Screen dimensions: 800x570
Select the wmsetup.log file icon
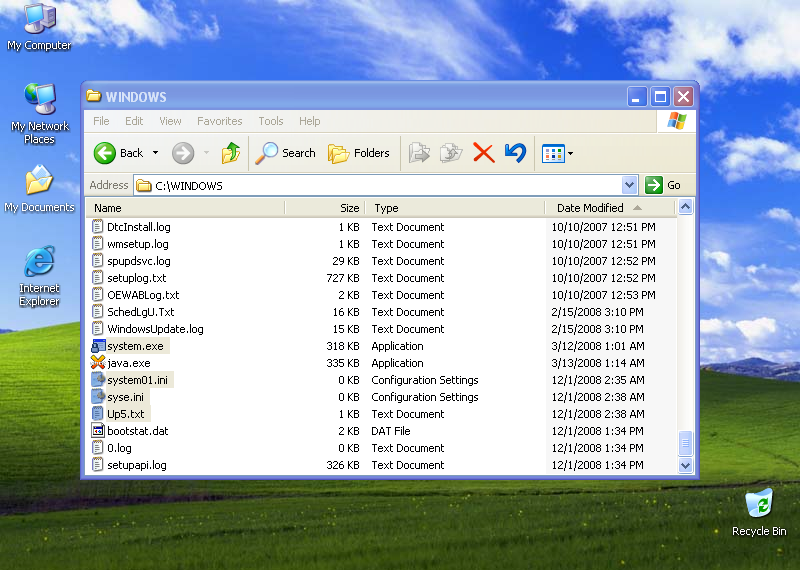point(97,243)
